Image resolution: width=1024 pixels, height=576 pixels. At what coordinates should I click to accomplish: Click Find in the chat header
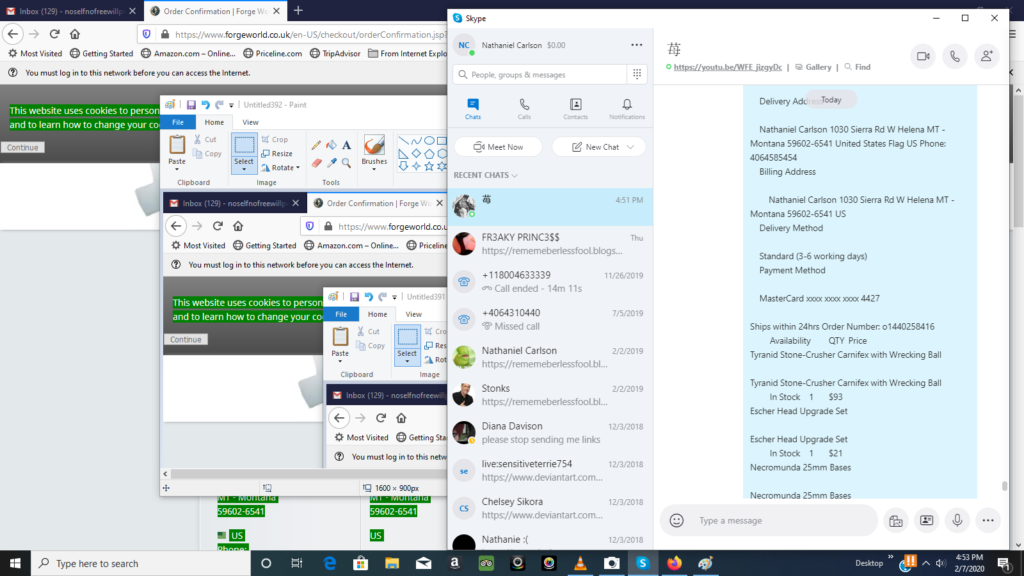(857, 67)
